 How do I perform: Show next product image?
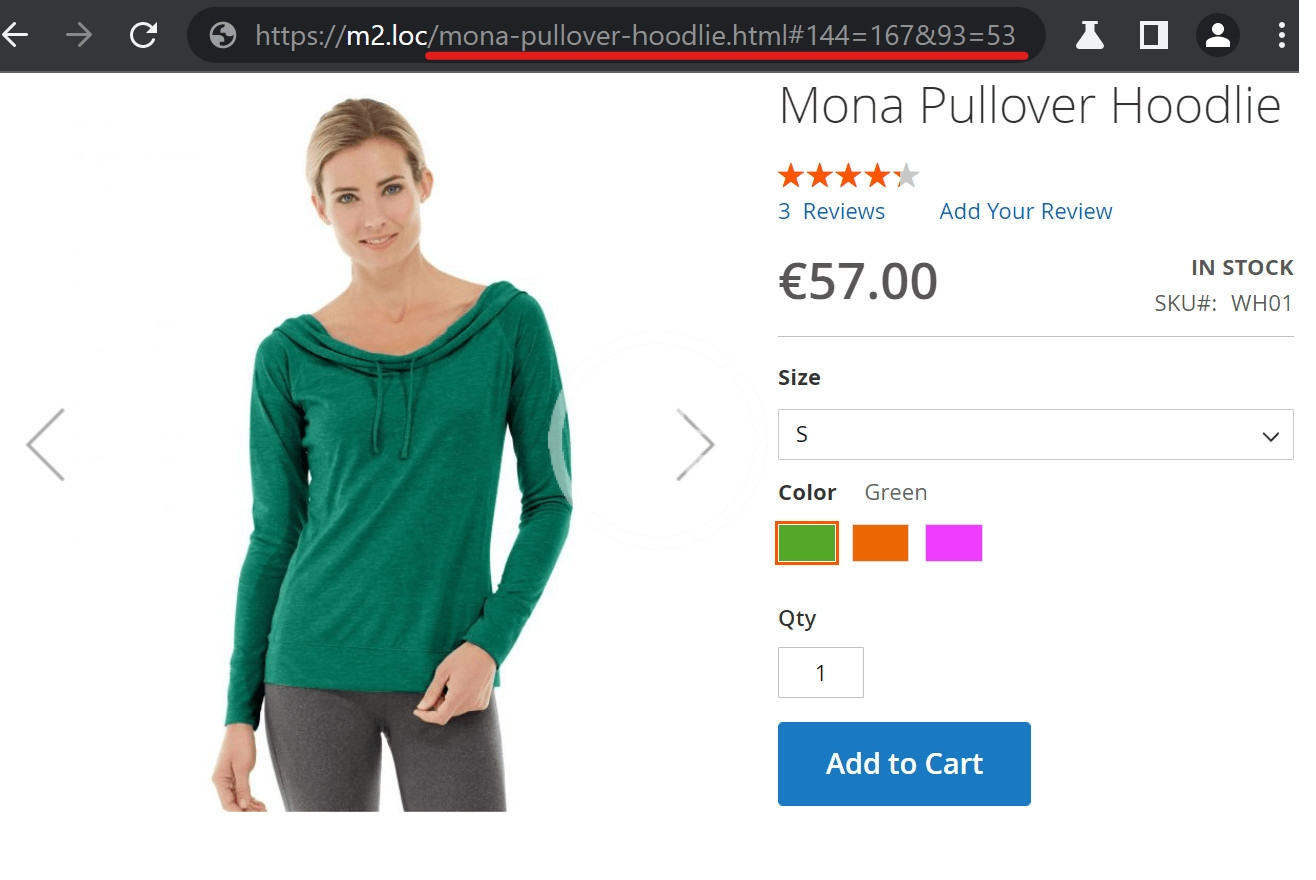coord(696,444)
